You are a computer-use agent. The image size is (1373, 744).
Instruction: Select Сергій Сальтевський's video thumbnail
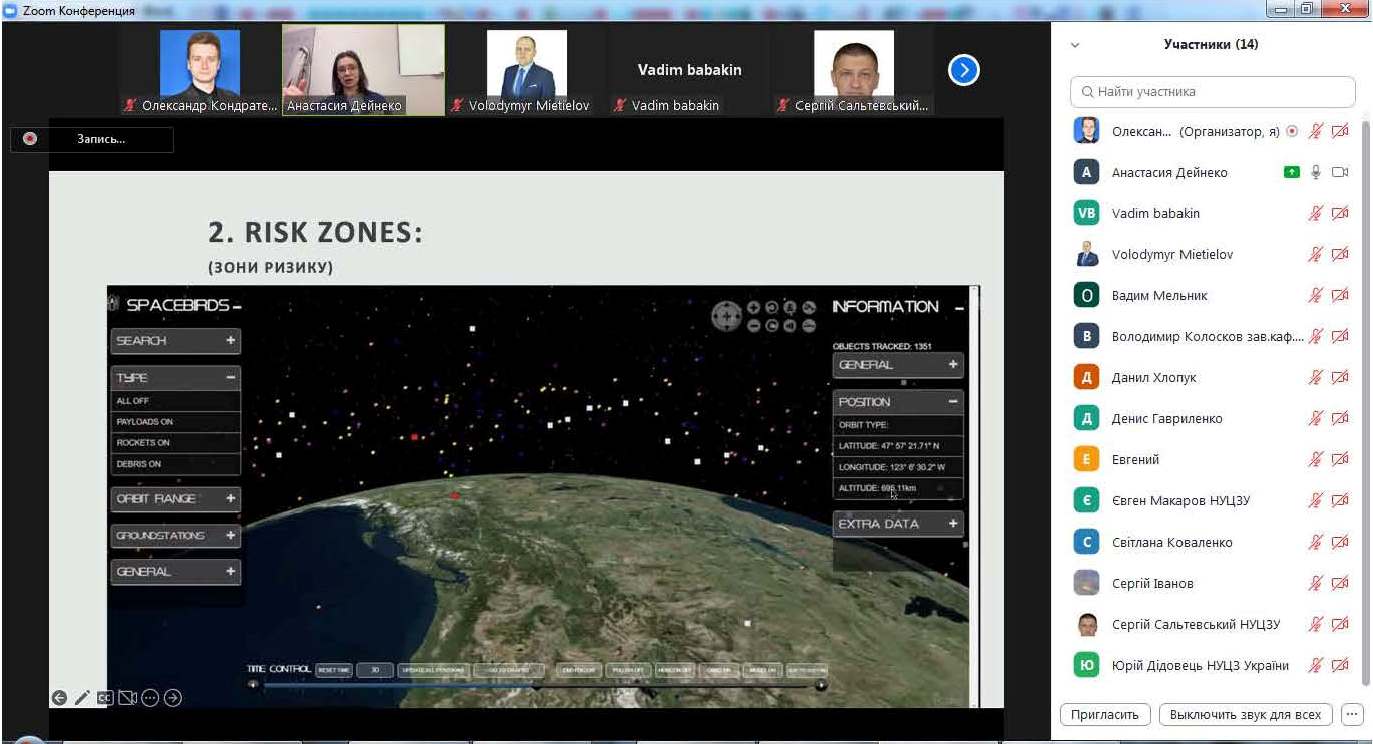[853, 70]
